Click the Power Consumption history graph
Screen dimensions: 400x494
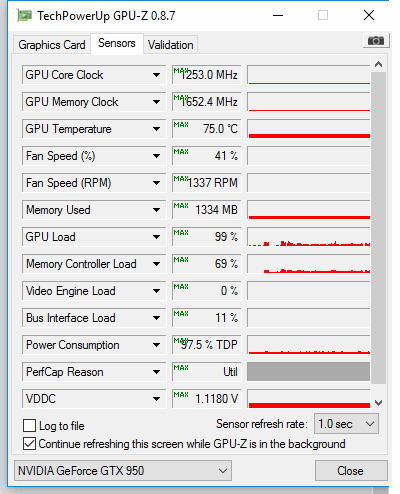(309, 345)
